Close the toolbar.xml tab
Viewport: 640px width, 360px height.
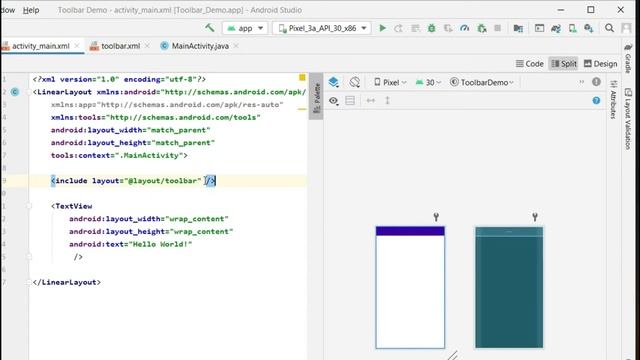point(147,46)
